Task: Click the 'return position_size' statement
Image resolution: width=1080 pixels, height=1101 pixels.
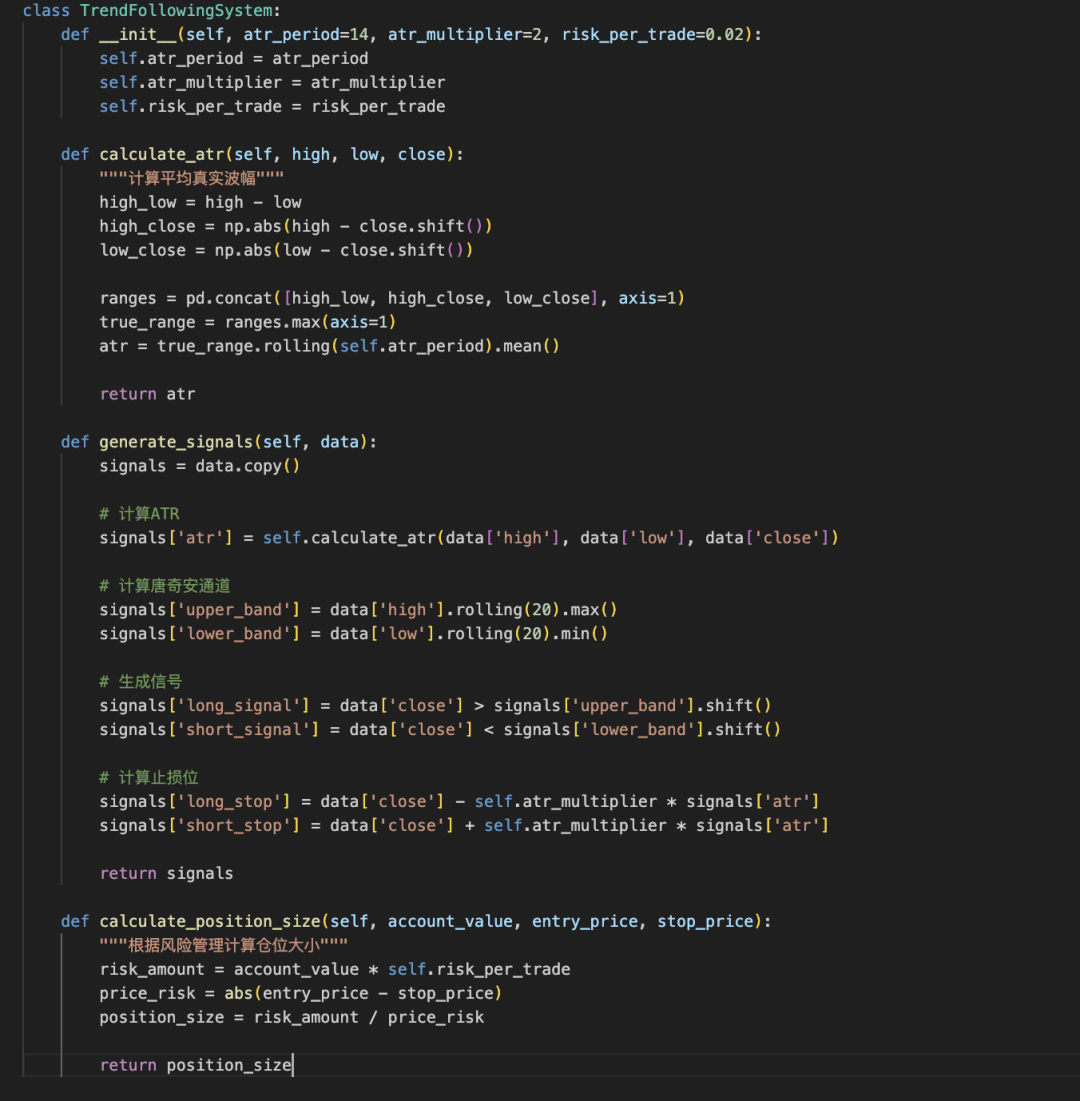Action: pyautogui.click(x=195, y=1065)
